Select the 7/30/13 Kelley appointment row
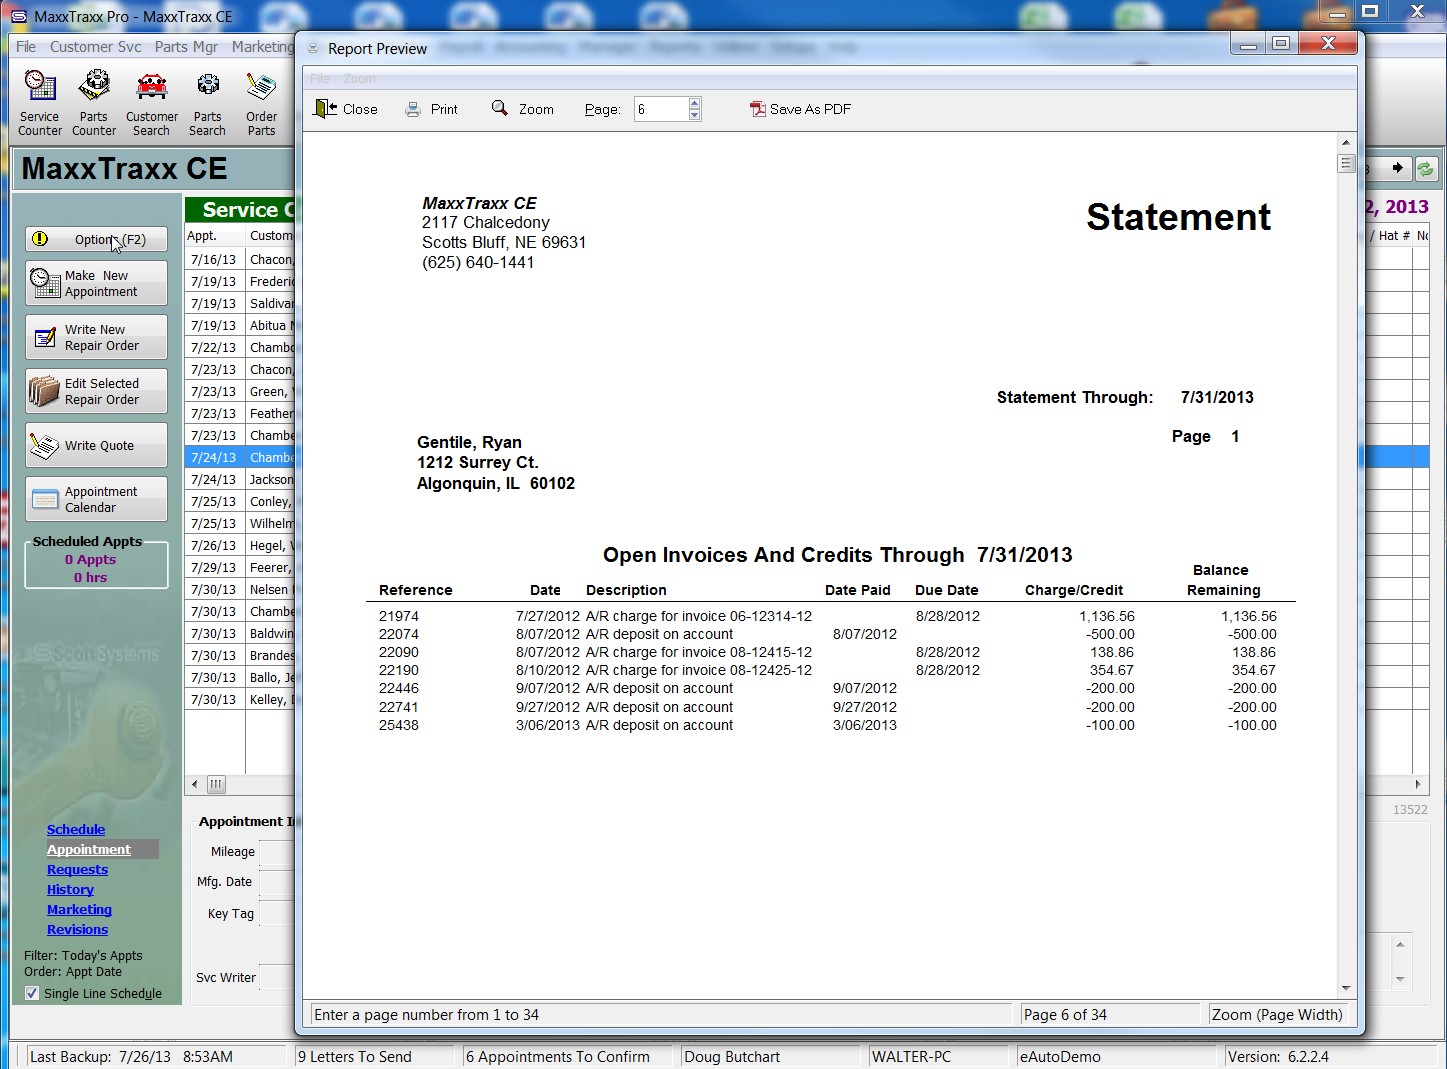 tap(240, 699)
